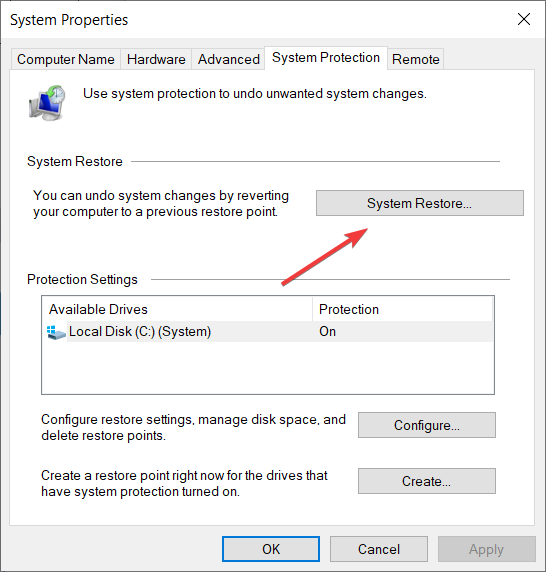546x572 pixels.
Task: Confirm with the OK button
Action: coord(271,549)
